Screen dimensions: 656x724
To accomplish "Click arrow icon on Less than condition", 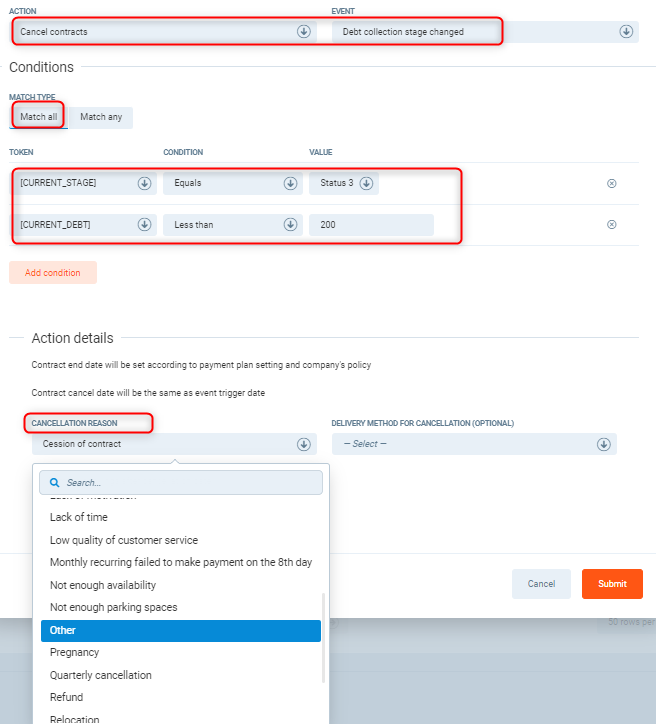I will (x=290, y=225).
